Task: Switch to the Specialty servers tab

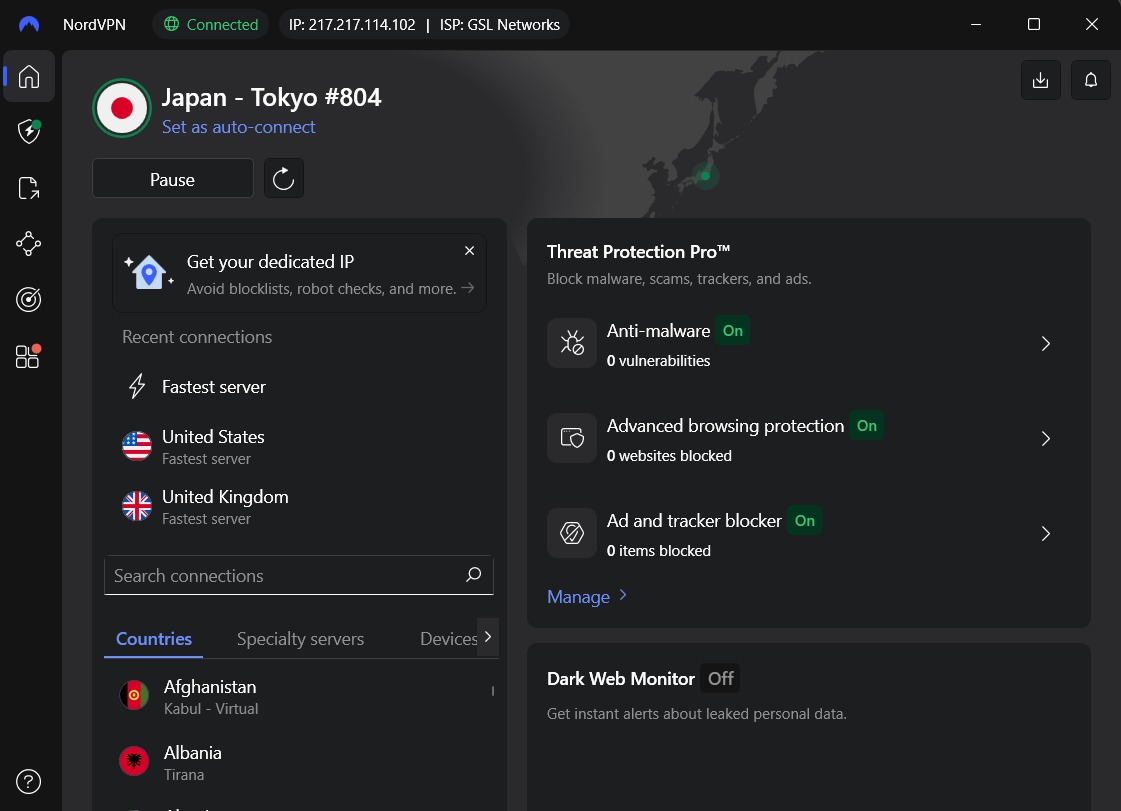Action: (x=300, y=639)
